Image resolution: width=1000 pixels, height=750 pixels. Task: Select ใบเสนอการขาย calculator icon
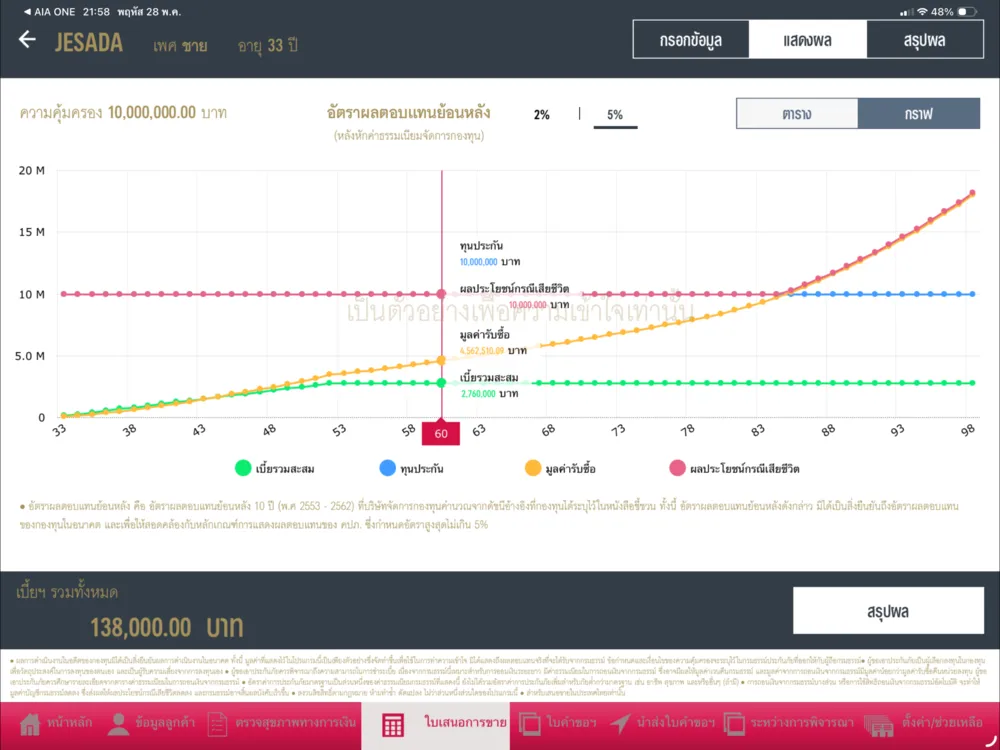[x=393, y=725]
